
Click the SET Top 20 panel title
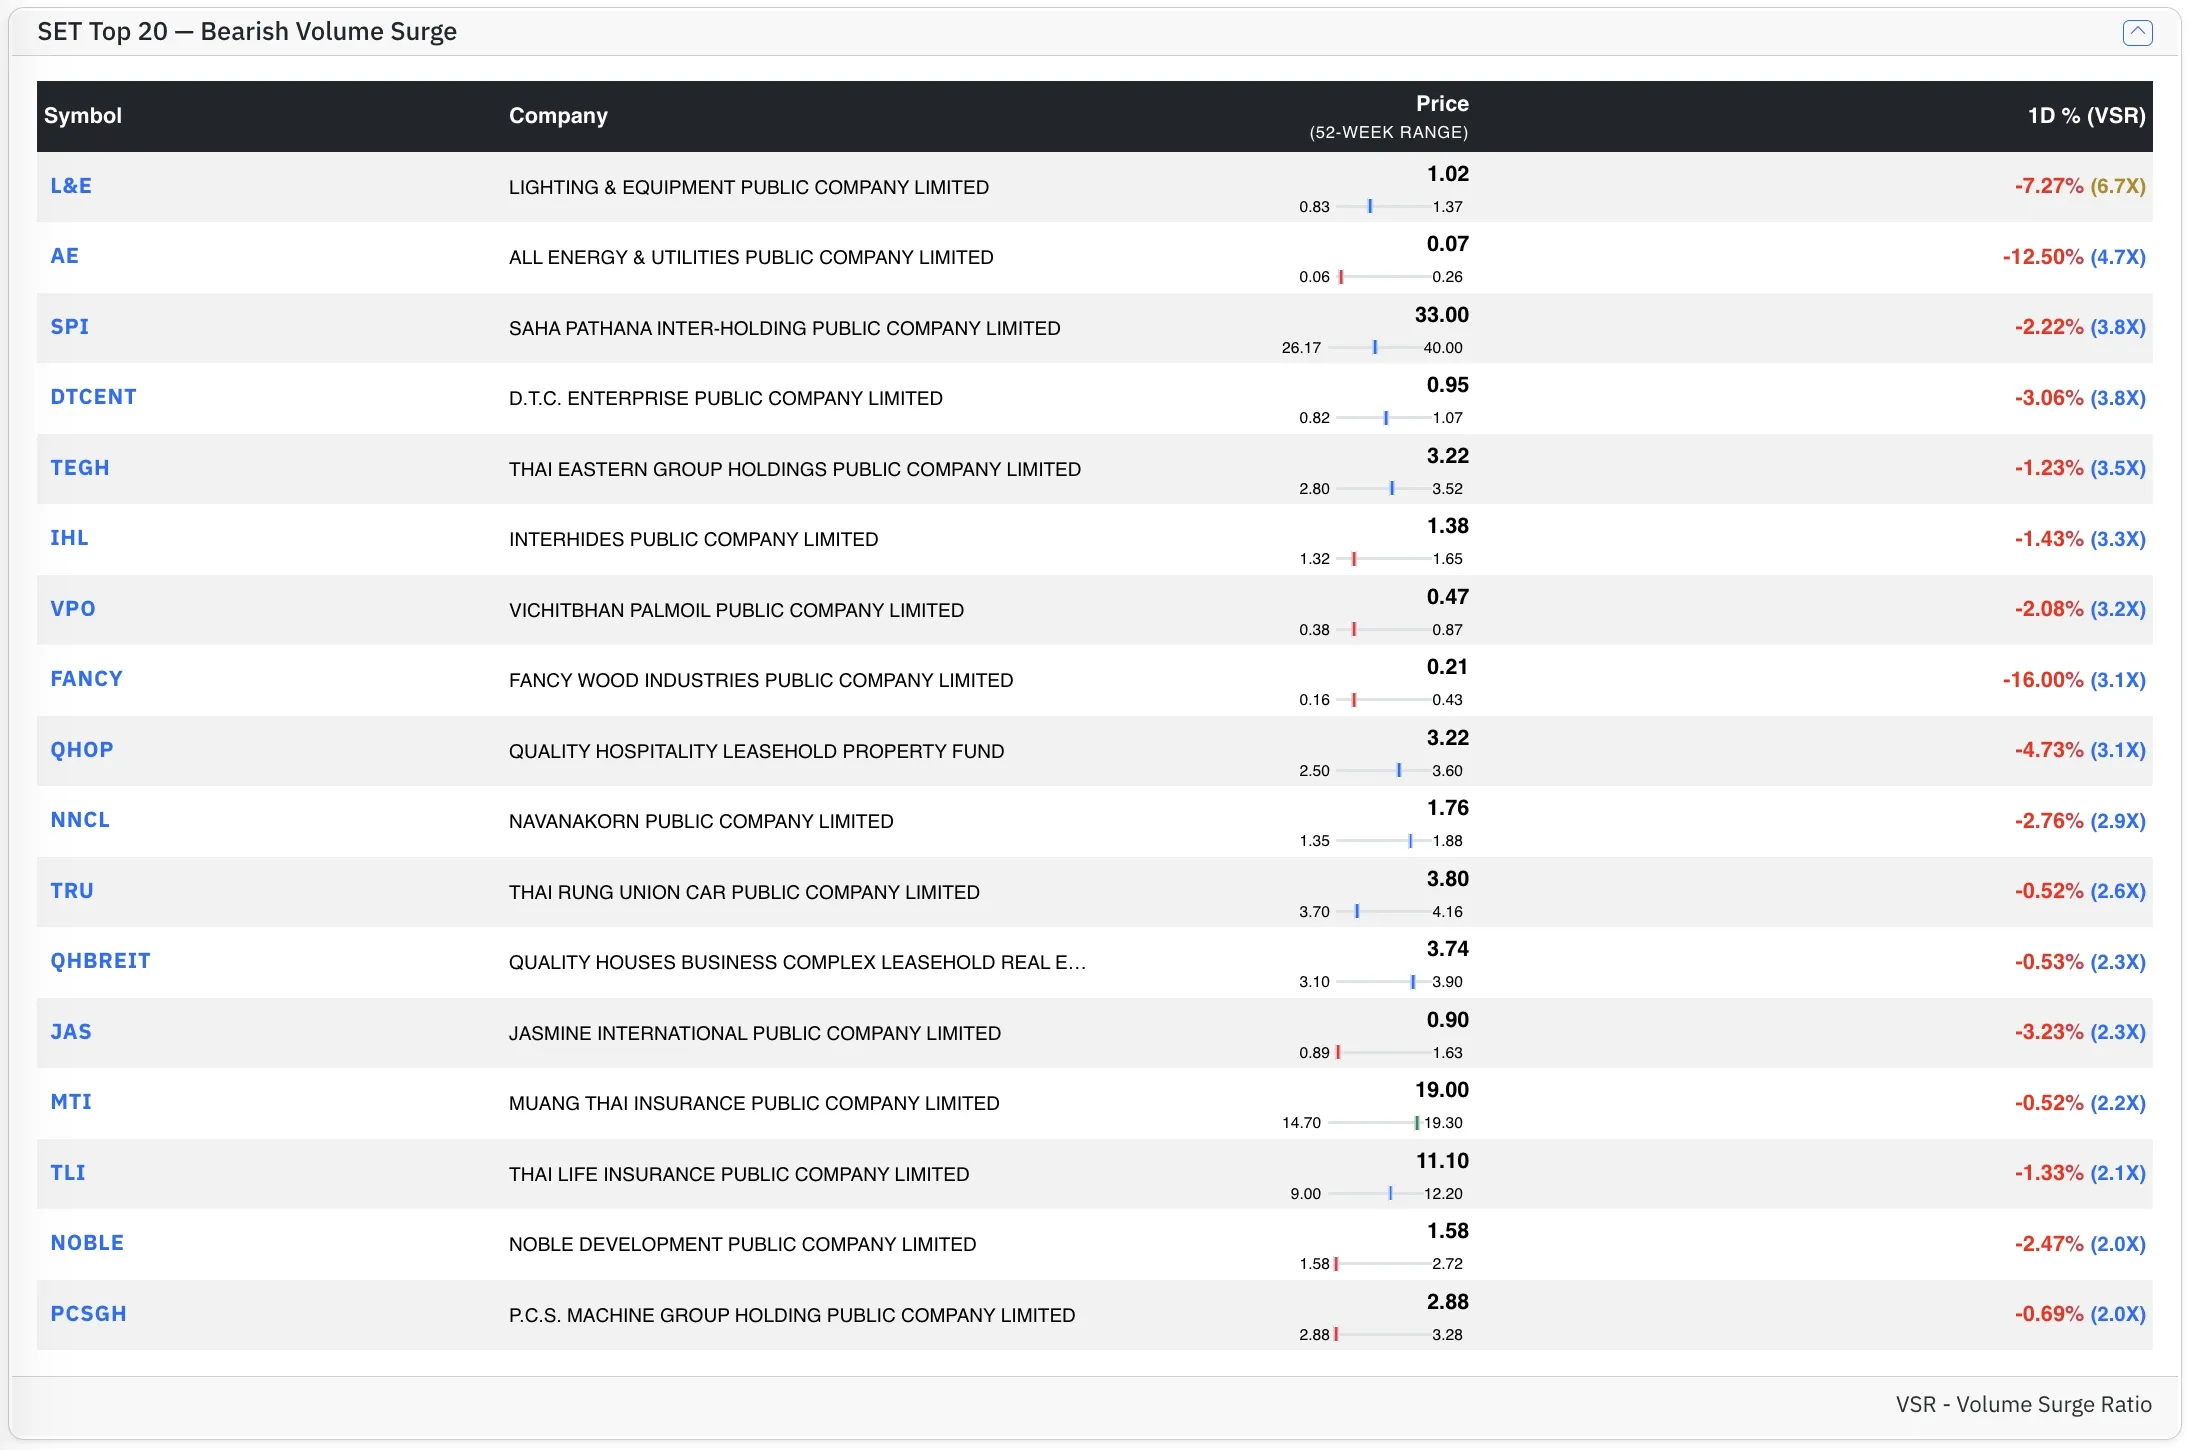247,32
